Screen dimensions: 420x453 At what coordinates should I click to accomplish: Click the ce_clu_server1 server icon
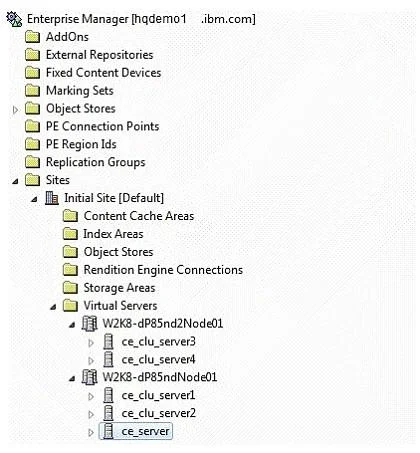pos(108,395)
